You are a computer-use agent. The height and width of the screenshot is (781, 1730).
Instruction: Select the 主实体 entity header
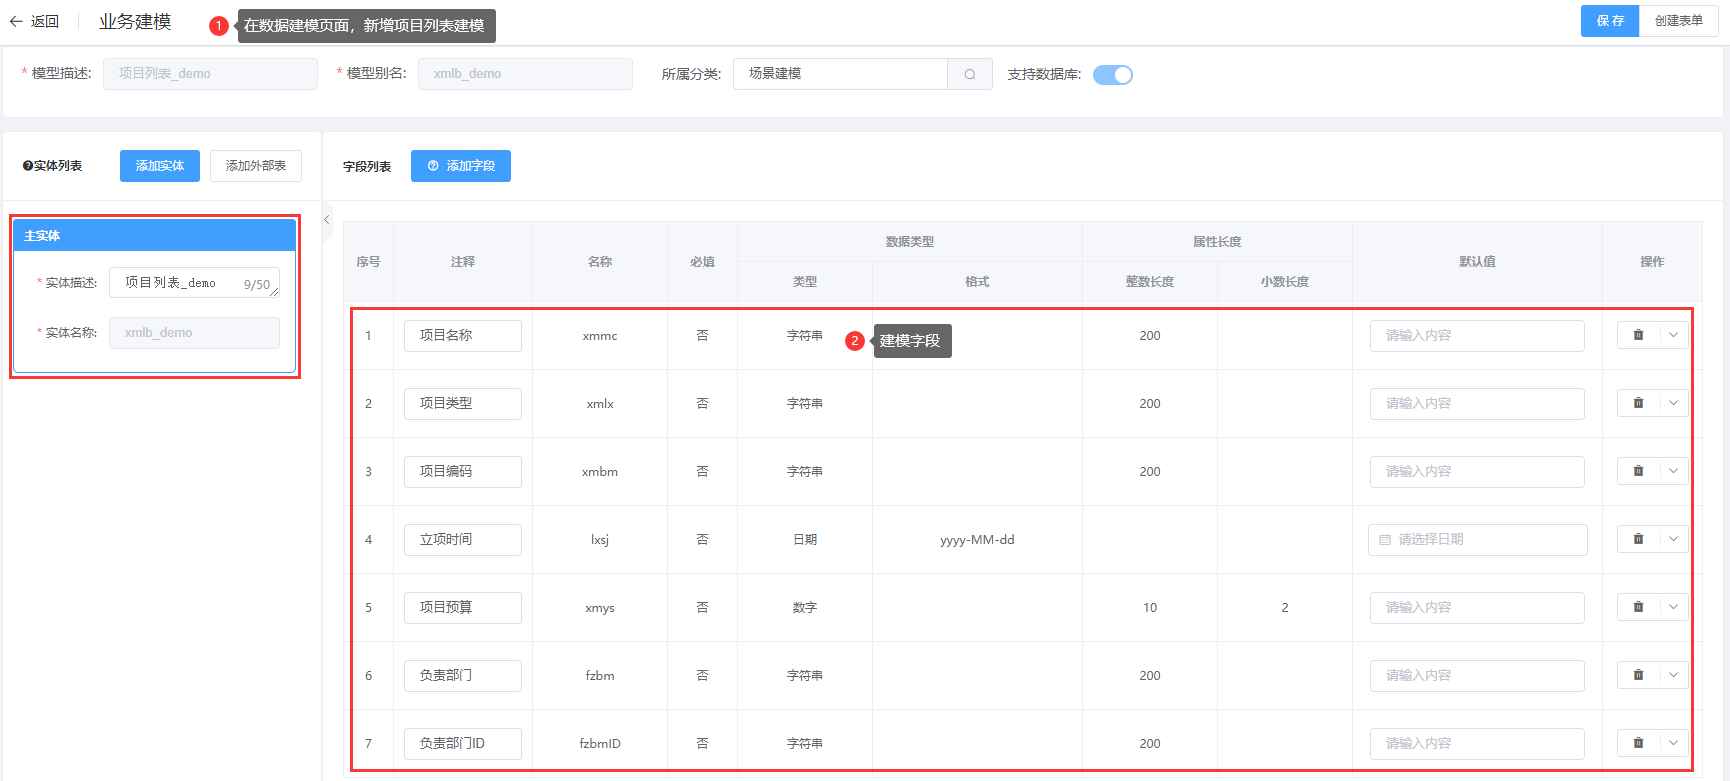tap(154, 236)
